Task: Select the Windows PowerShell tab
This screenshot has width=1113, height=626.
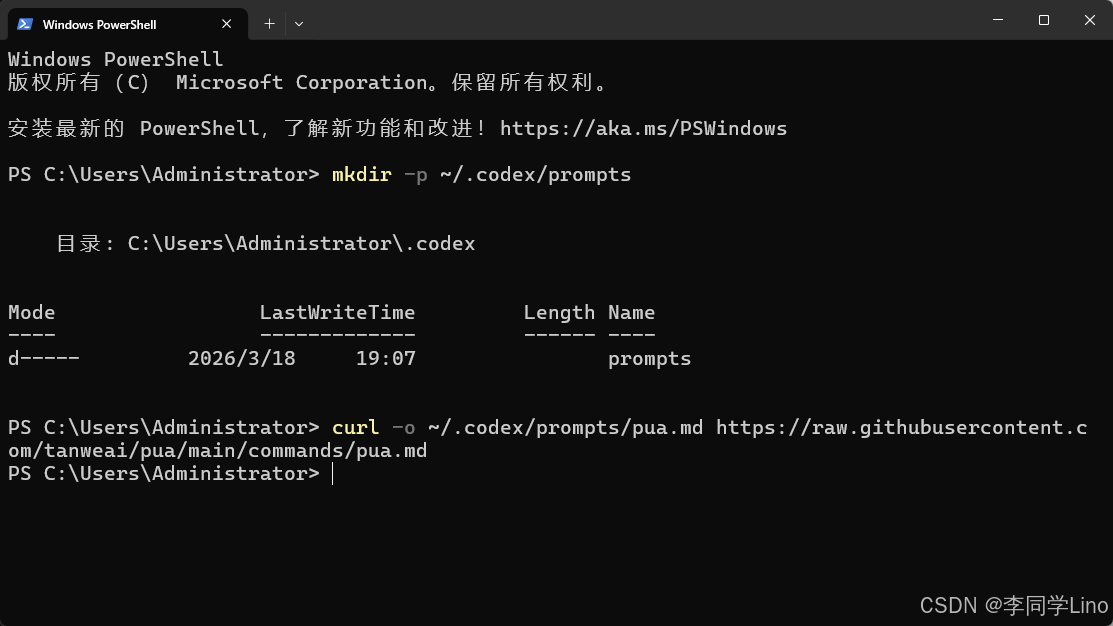Action: coord(128,24)
